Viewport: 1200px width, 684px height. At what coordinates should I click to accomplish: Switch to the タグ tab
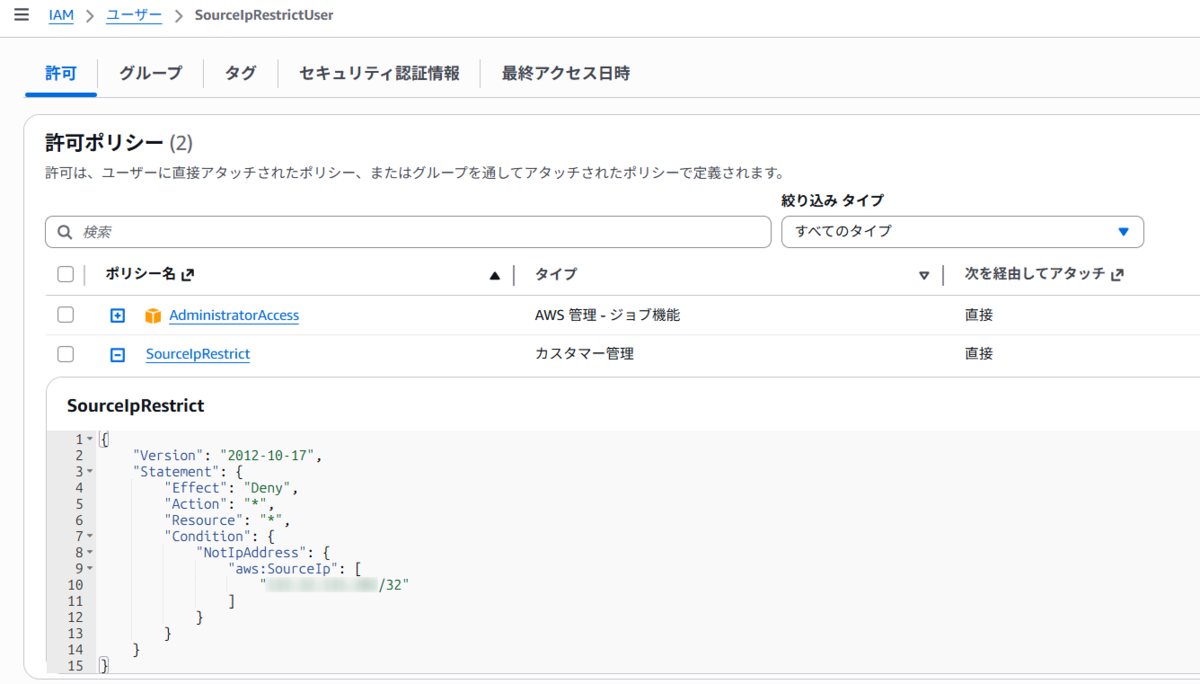click(x=240, y=73)
